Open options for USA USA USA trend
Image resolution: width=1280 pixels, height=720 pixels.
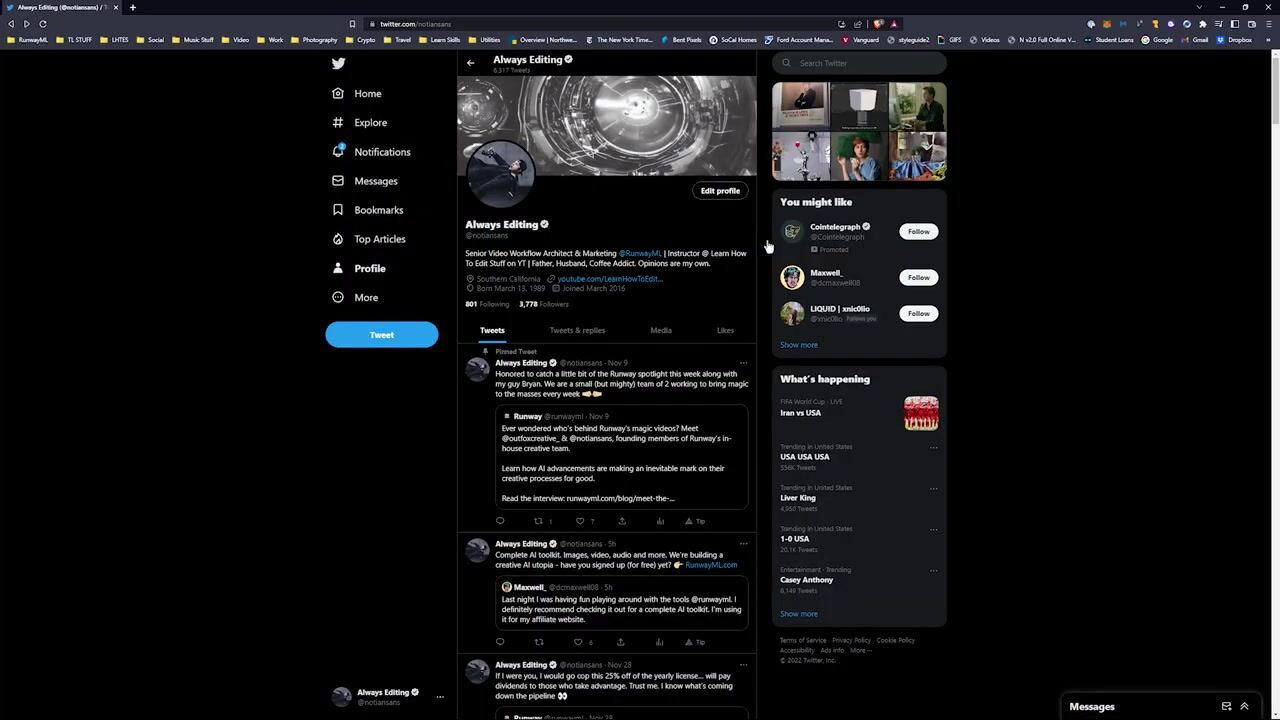click(933, 448)
